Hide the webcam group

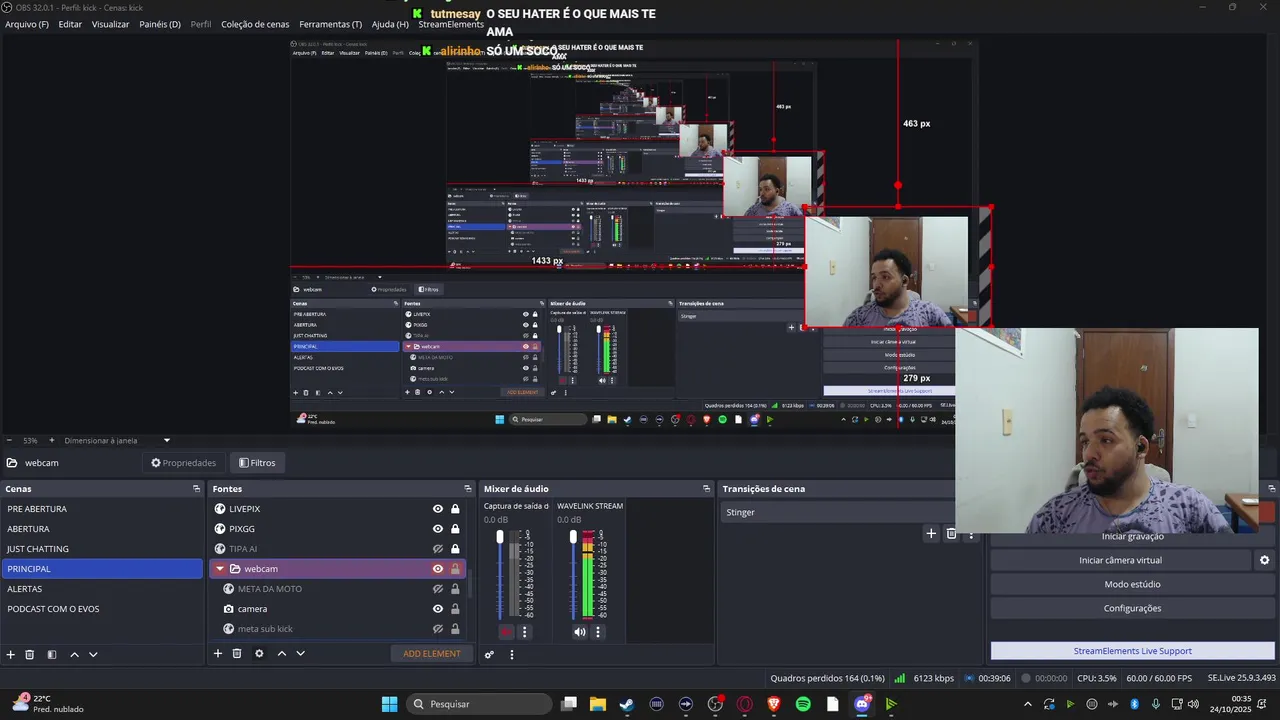437,569
